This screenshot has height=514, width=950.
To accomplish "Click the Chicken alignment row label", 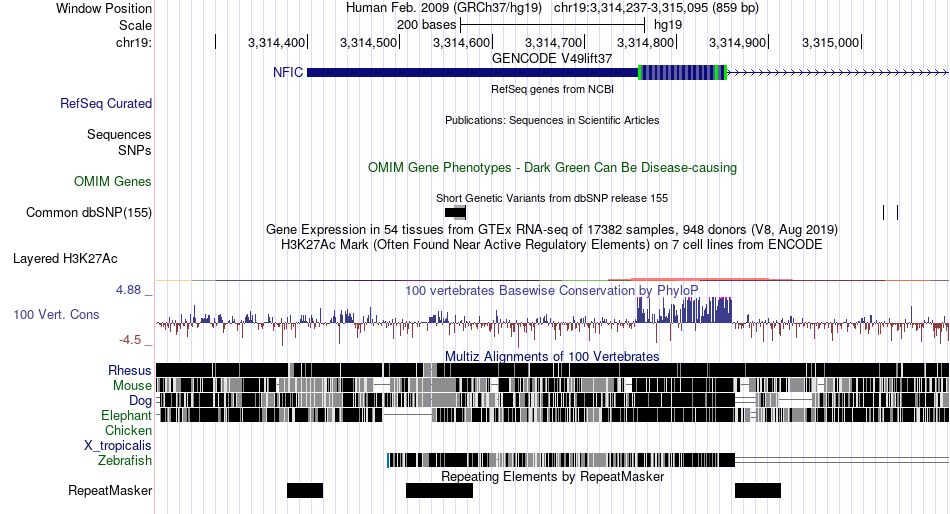I will pos(128,430).
